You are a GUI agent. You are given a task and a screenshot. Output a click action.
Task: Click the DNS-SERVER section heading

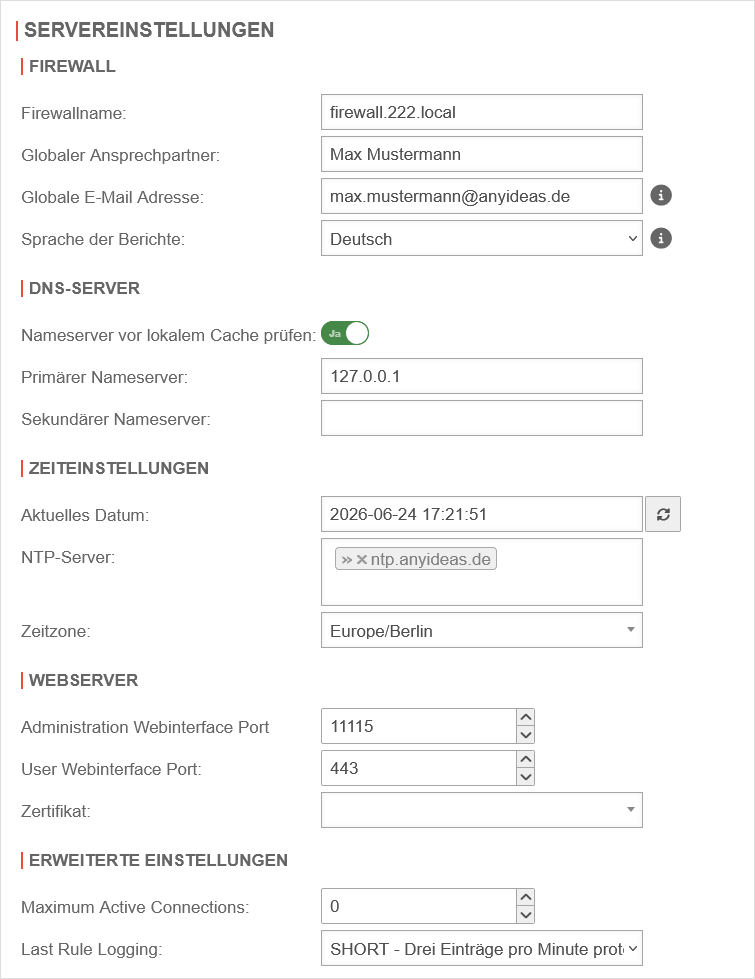point(84,288)
